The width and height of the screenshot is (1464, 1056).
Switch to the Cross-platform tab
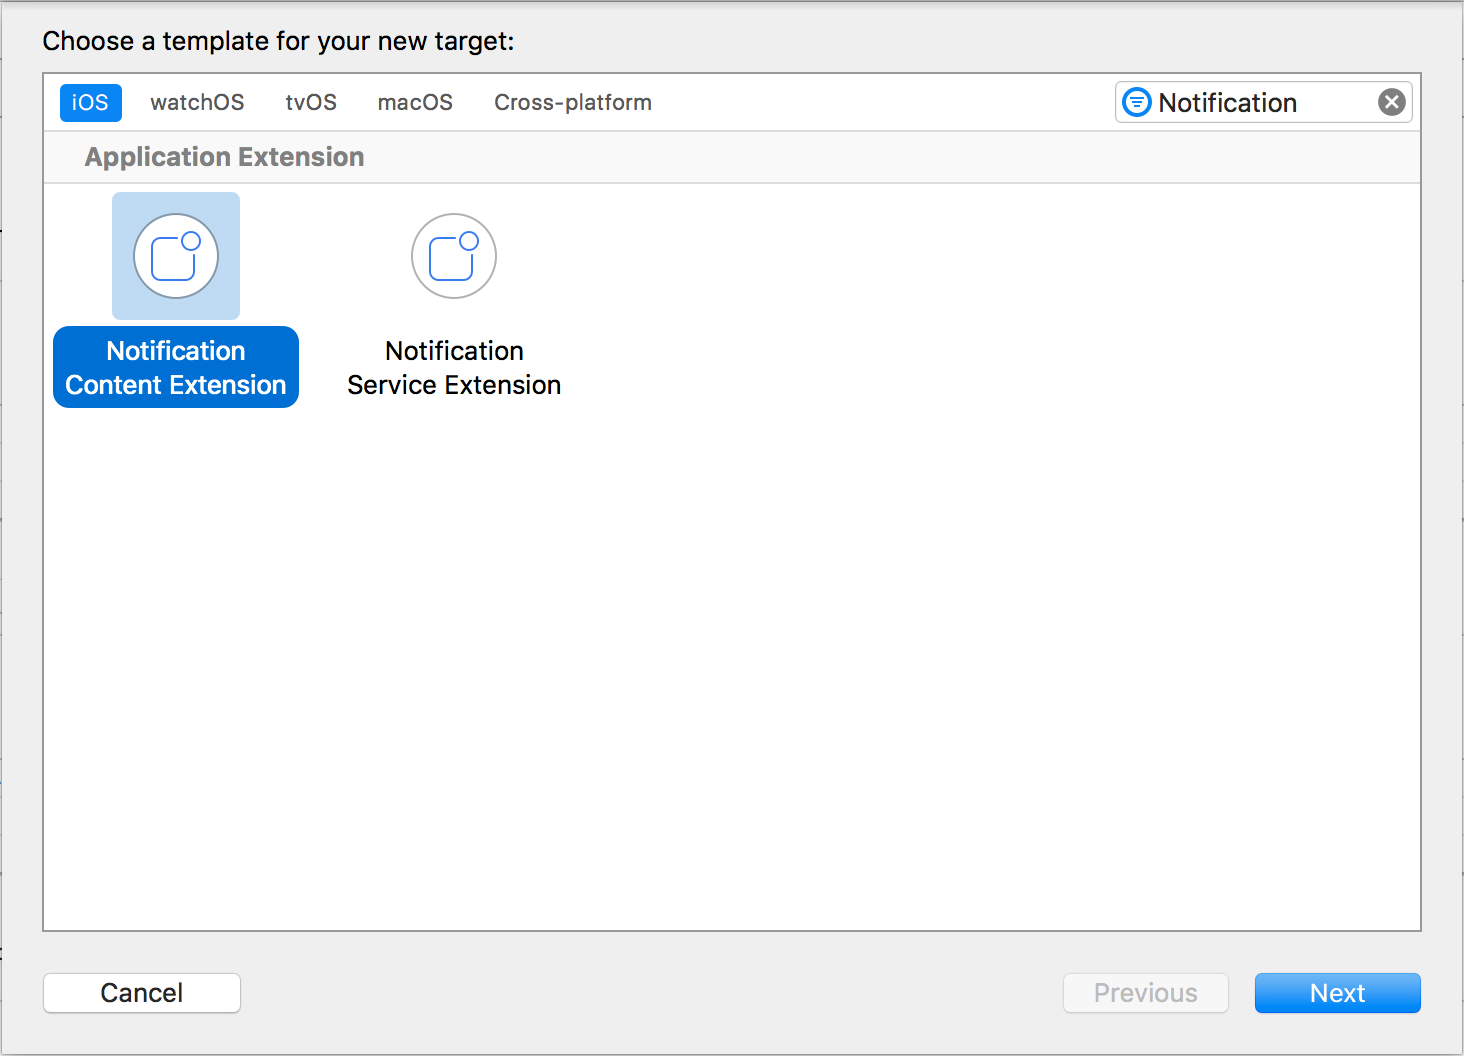tap(573, 103)
